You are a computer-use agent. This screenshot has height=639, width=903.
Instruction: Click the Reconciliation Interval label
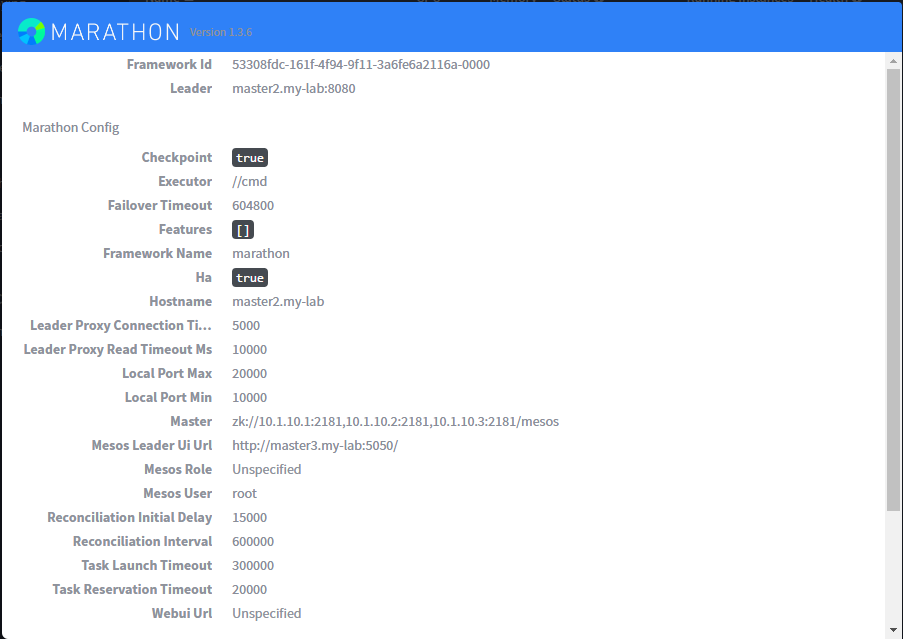coord(142,542)
